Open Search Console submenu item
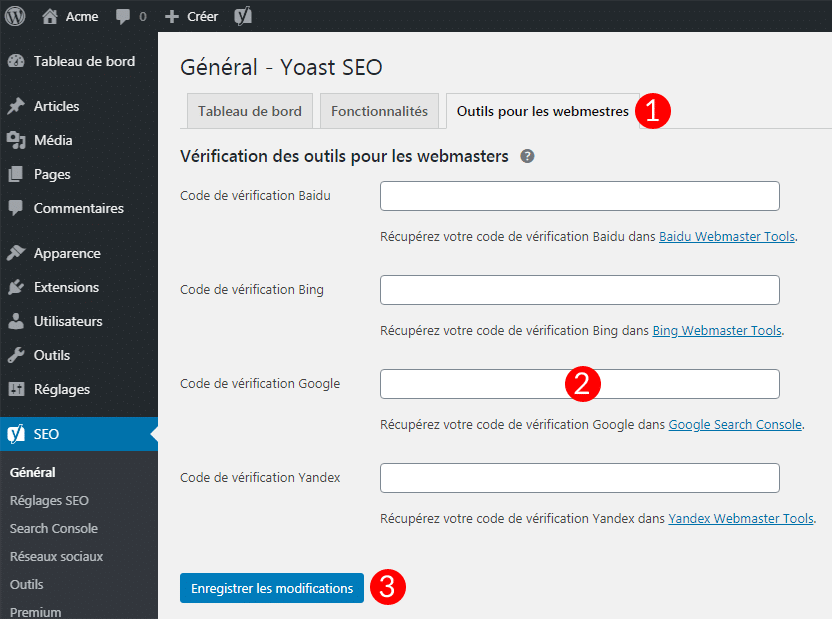Screen dimensions: 832x619 tap(54, 528)
